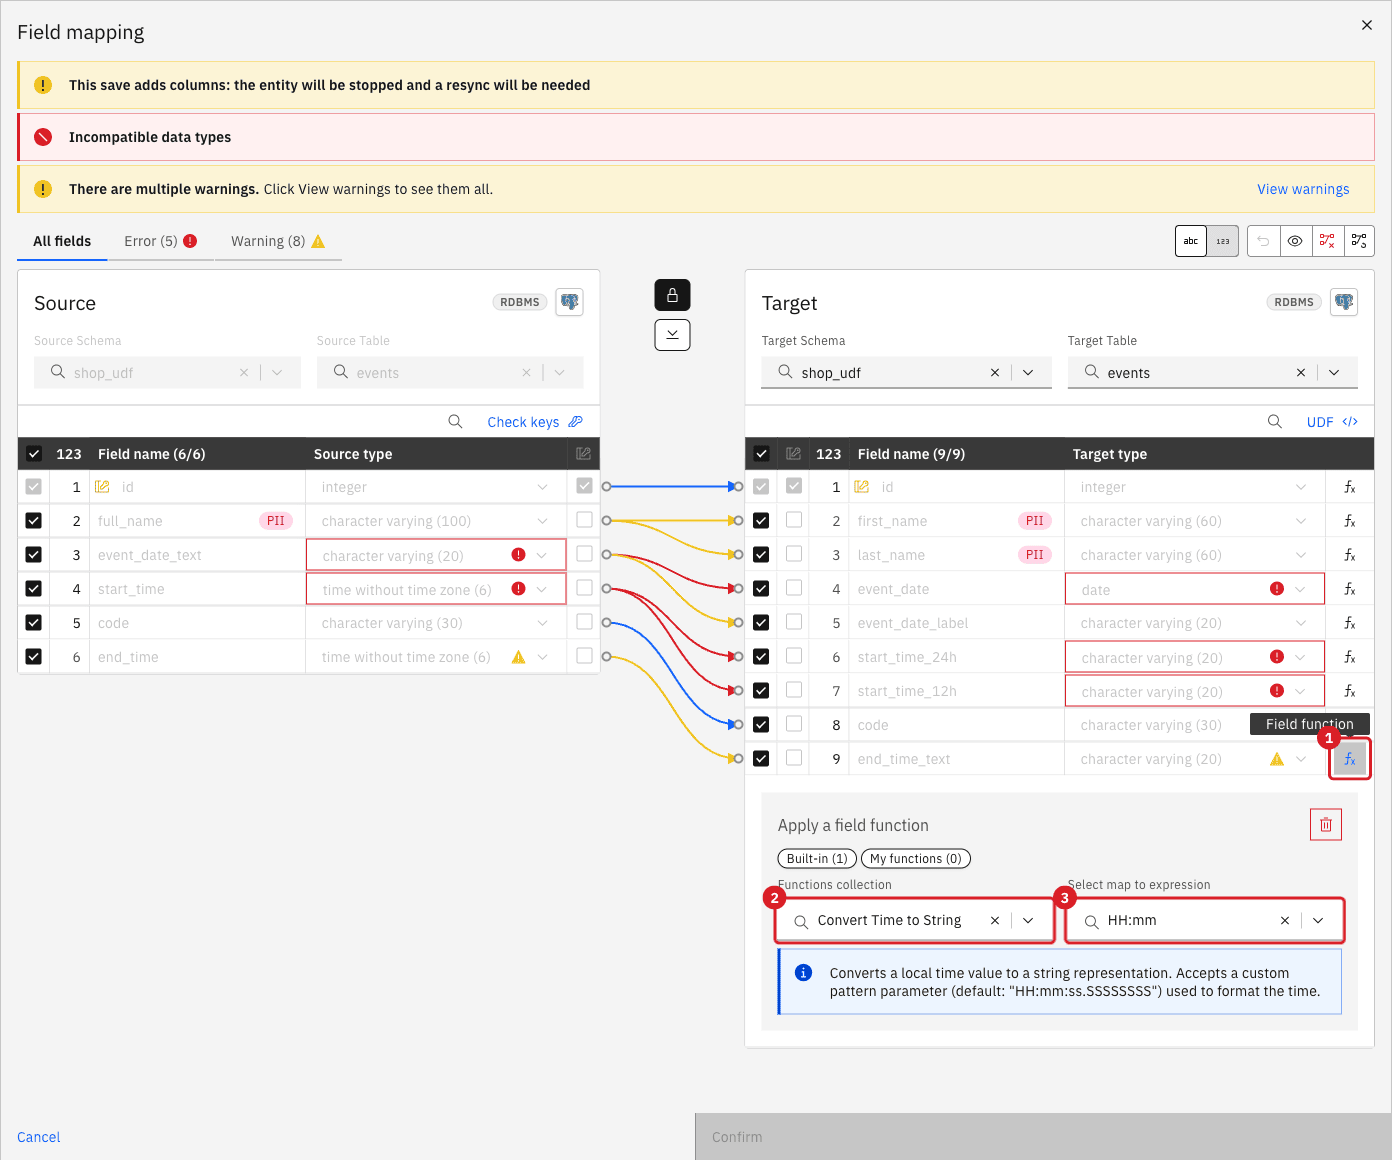This screenshot has width=1392, height=1160.
Task: Uncheck the target last_name row checkbox
Action: (761, 555)
